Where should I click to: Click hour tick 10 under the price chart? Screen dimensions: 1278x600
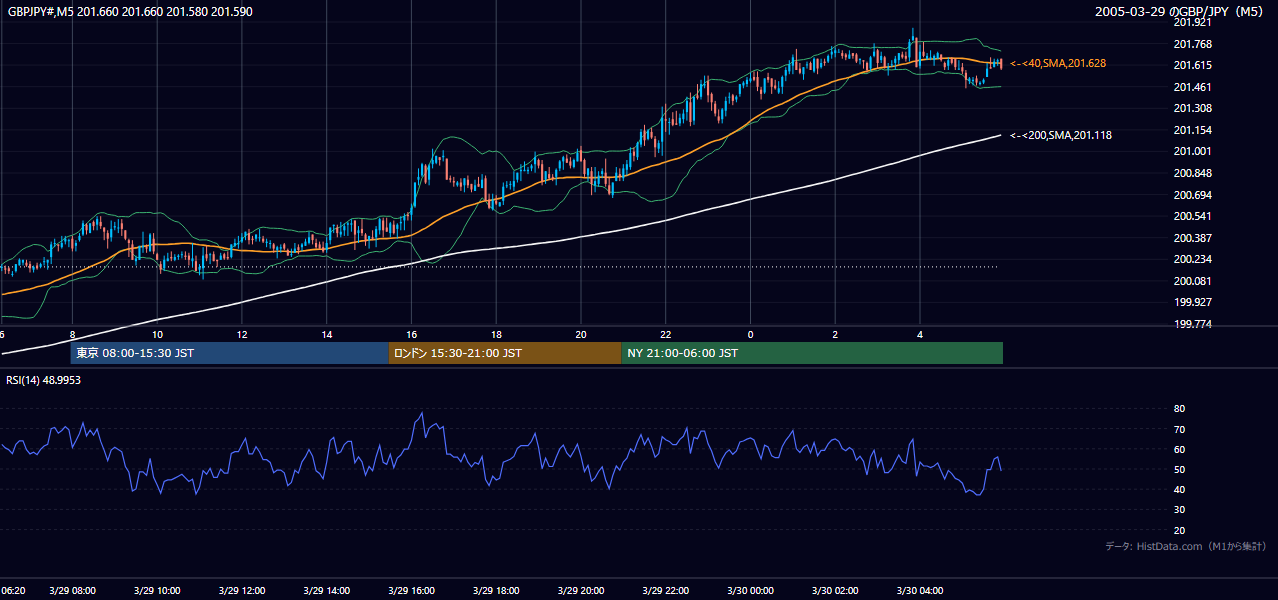pos(157,334)
